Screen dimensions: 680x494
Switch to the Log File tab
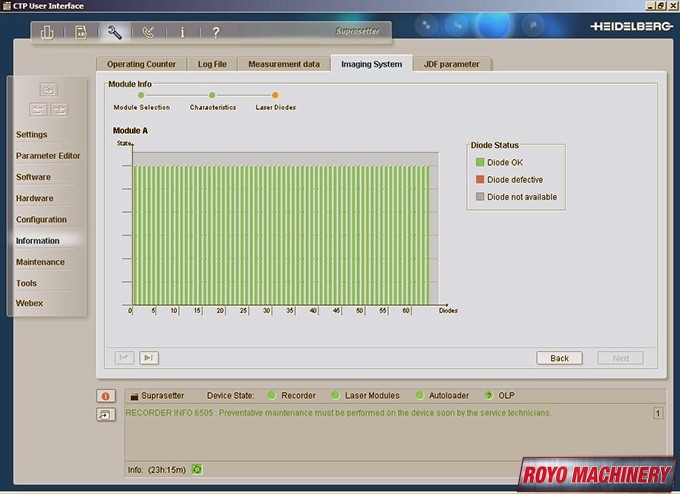pos(212,64)
